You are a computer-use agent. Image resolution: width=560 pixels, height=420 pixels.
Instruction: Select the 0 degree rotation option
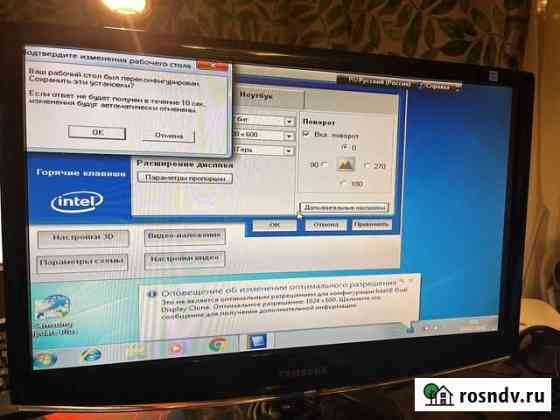pos(345,147)
